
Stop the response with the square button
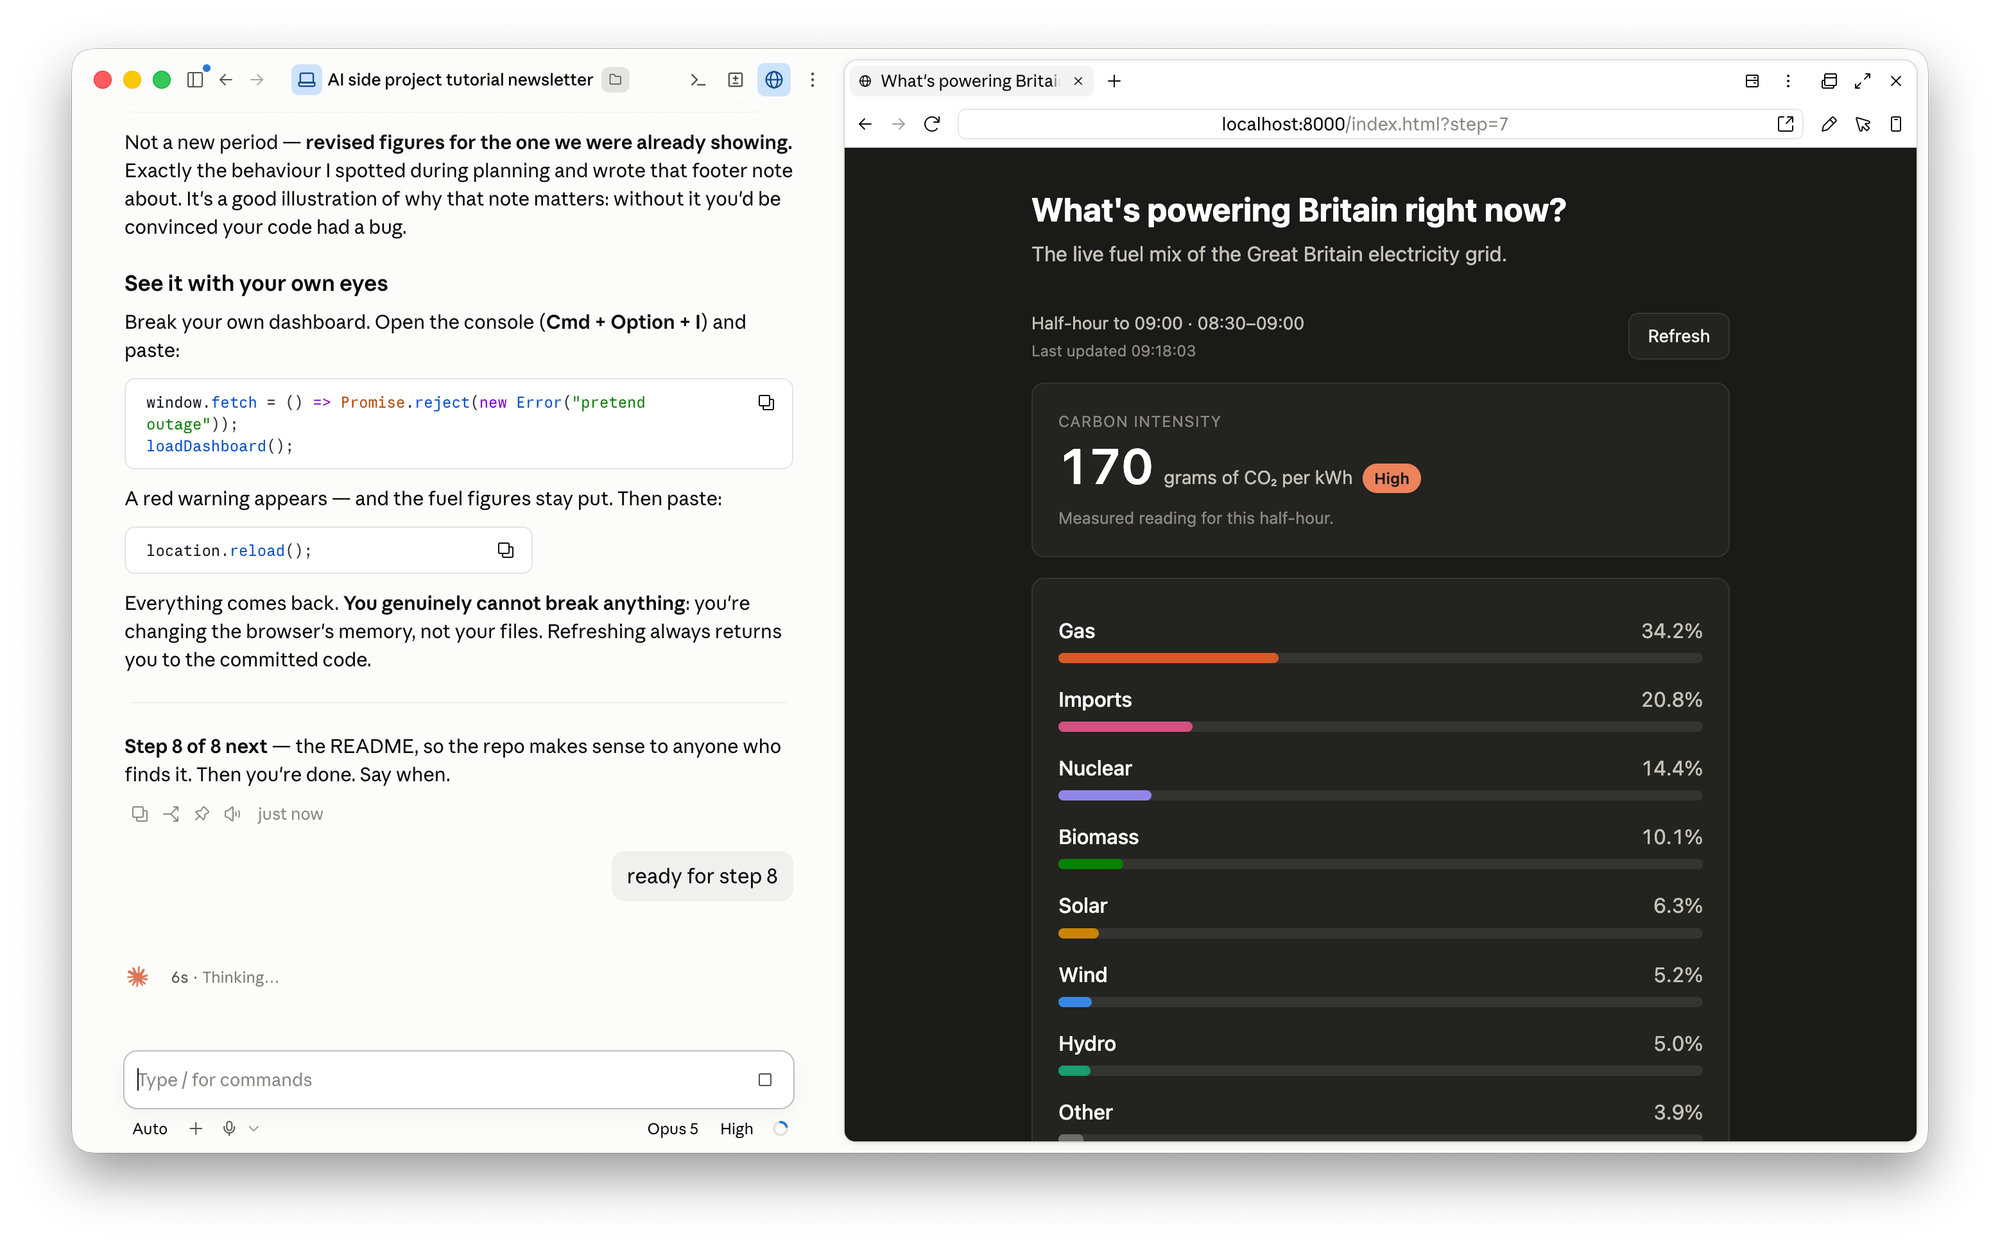(x=765, y=1080)
